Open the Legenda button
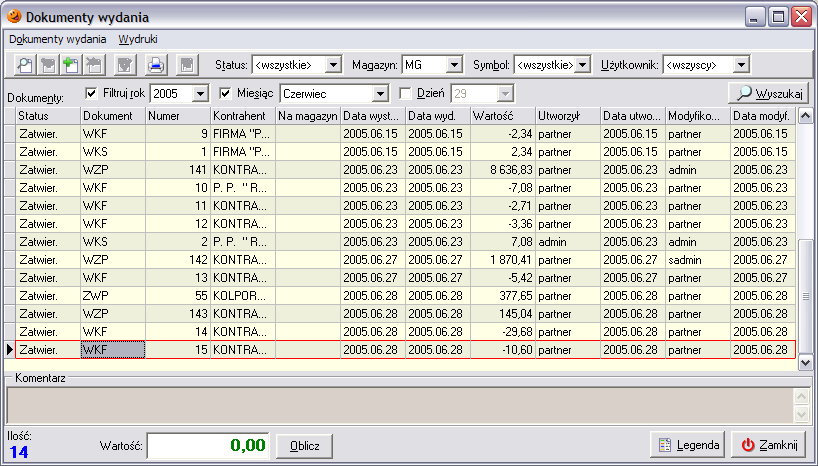This screenshot has width=818, height=466. click(x=688, y=445)
